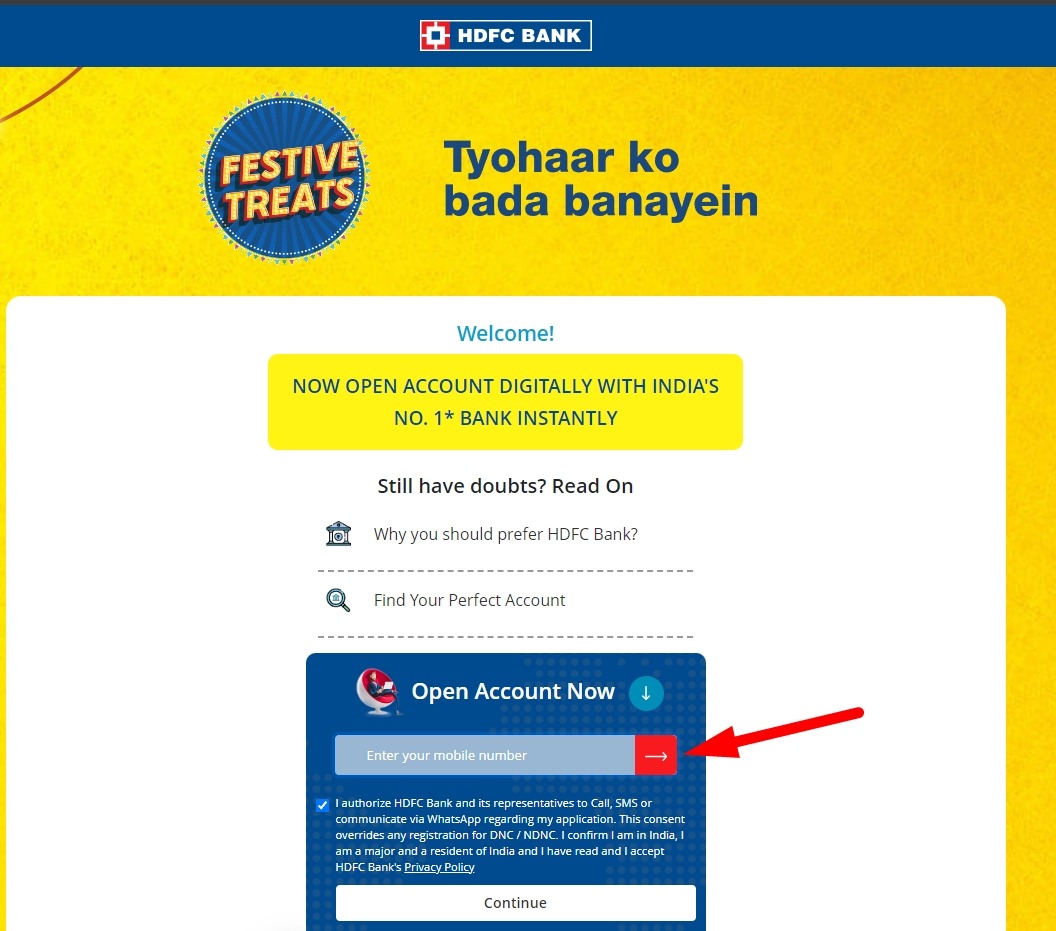Click the Welcome! heading text
Image resolution: width=1056 pixels, height=931 pixels.
[x=505, y=333]
